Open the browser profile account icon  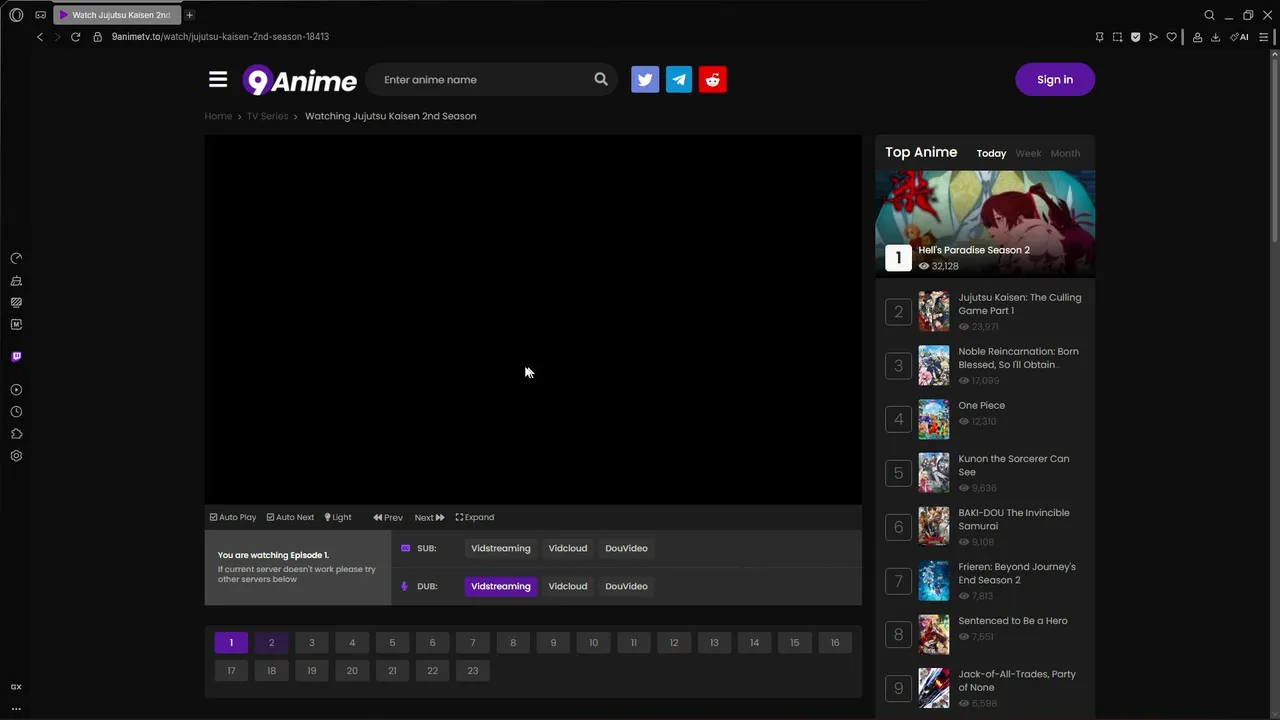[1197, 37]
